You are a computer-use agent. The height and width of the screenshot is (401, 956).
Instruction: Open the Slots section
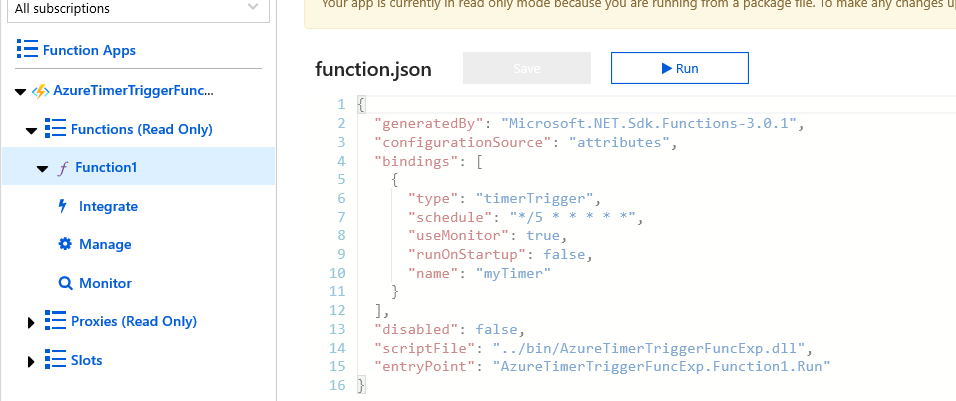(x=87, y=360)
